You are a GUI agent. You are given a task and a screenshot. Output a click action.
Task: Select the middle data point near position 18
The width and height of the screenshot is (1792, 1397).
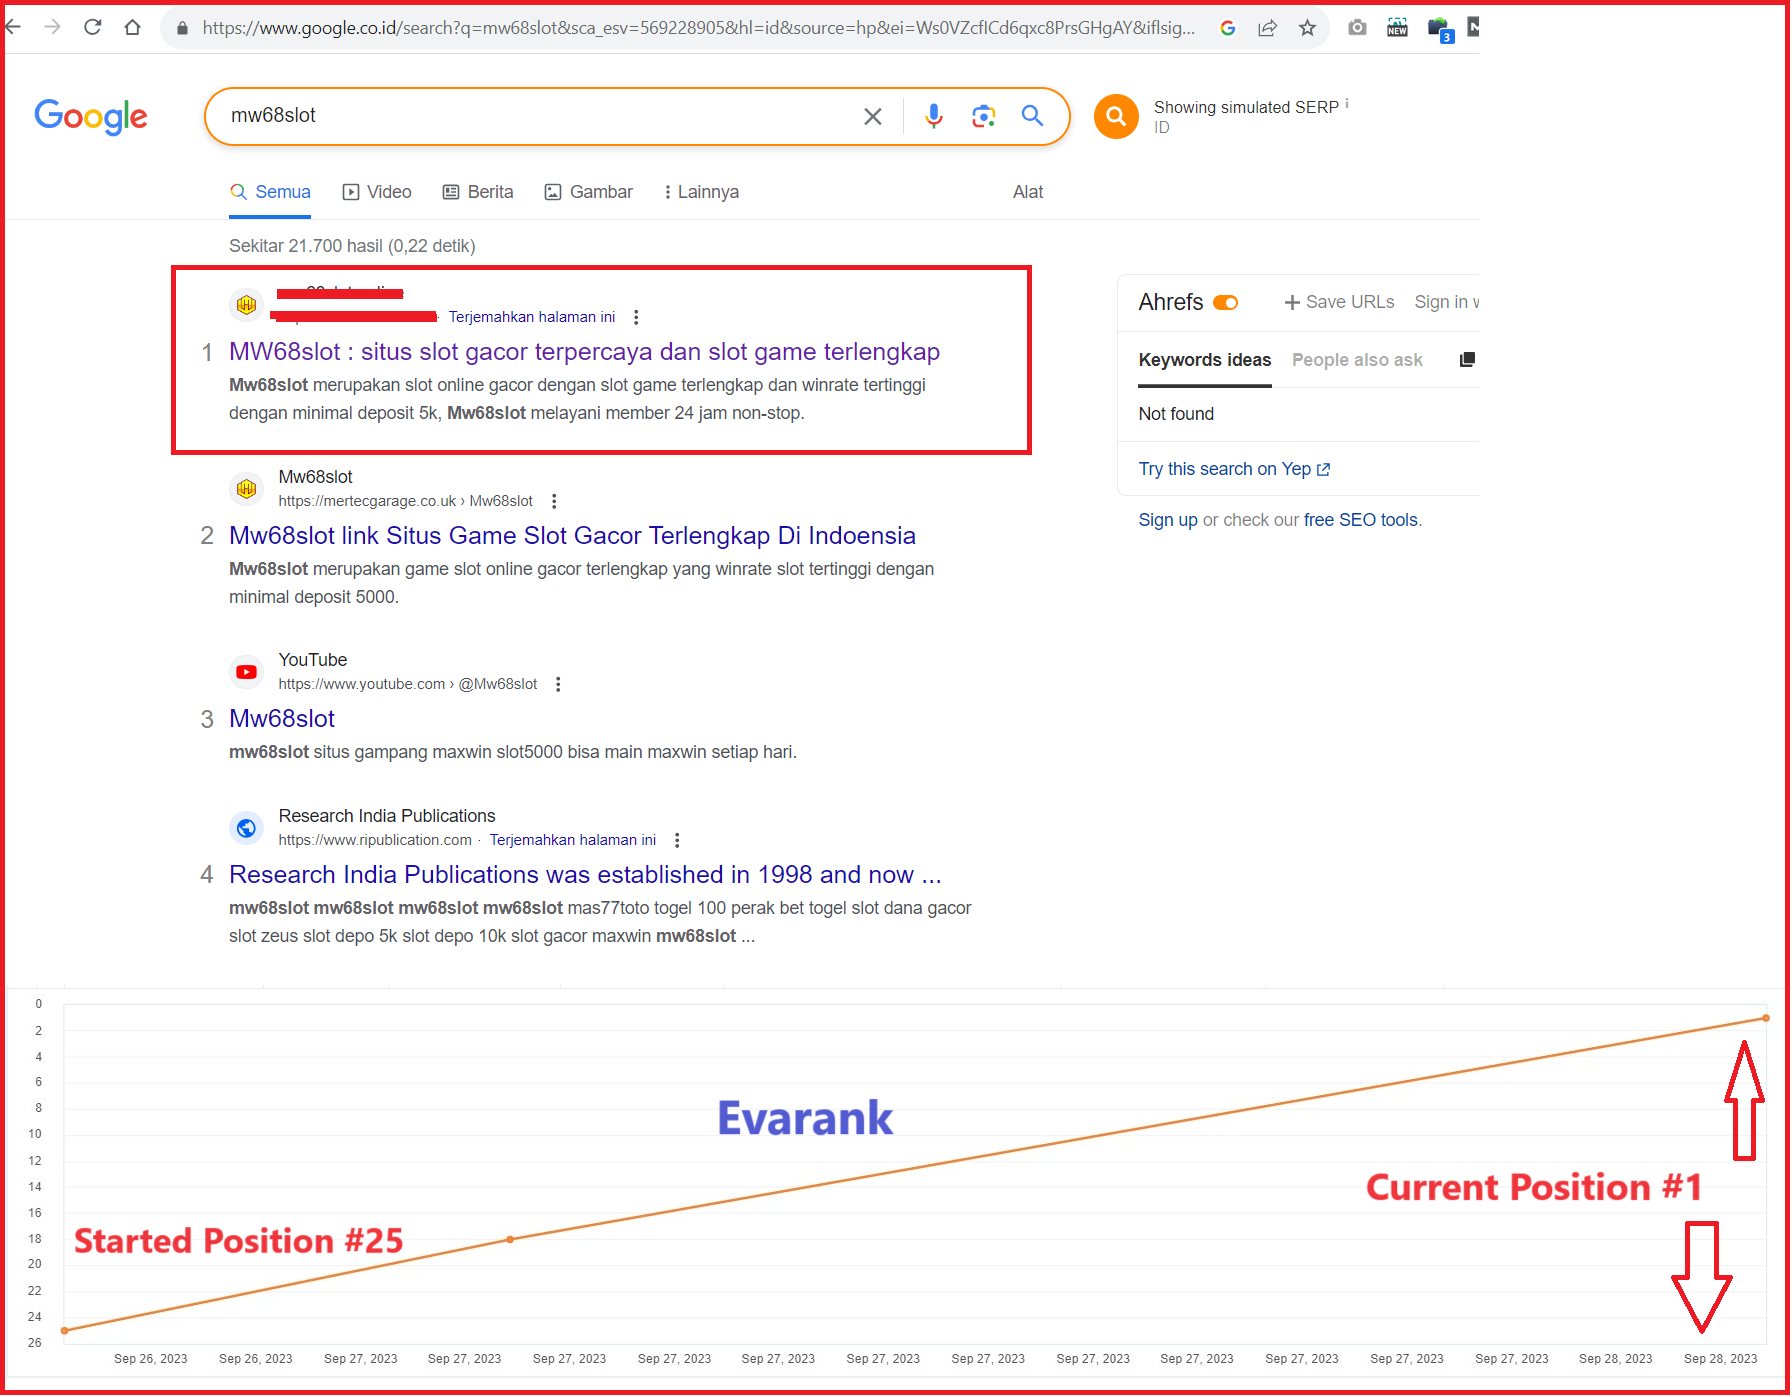pyautogui.click(x=510, y=1239)
